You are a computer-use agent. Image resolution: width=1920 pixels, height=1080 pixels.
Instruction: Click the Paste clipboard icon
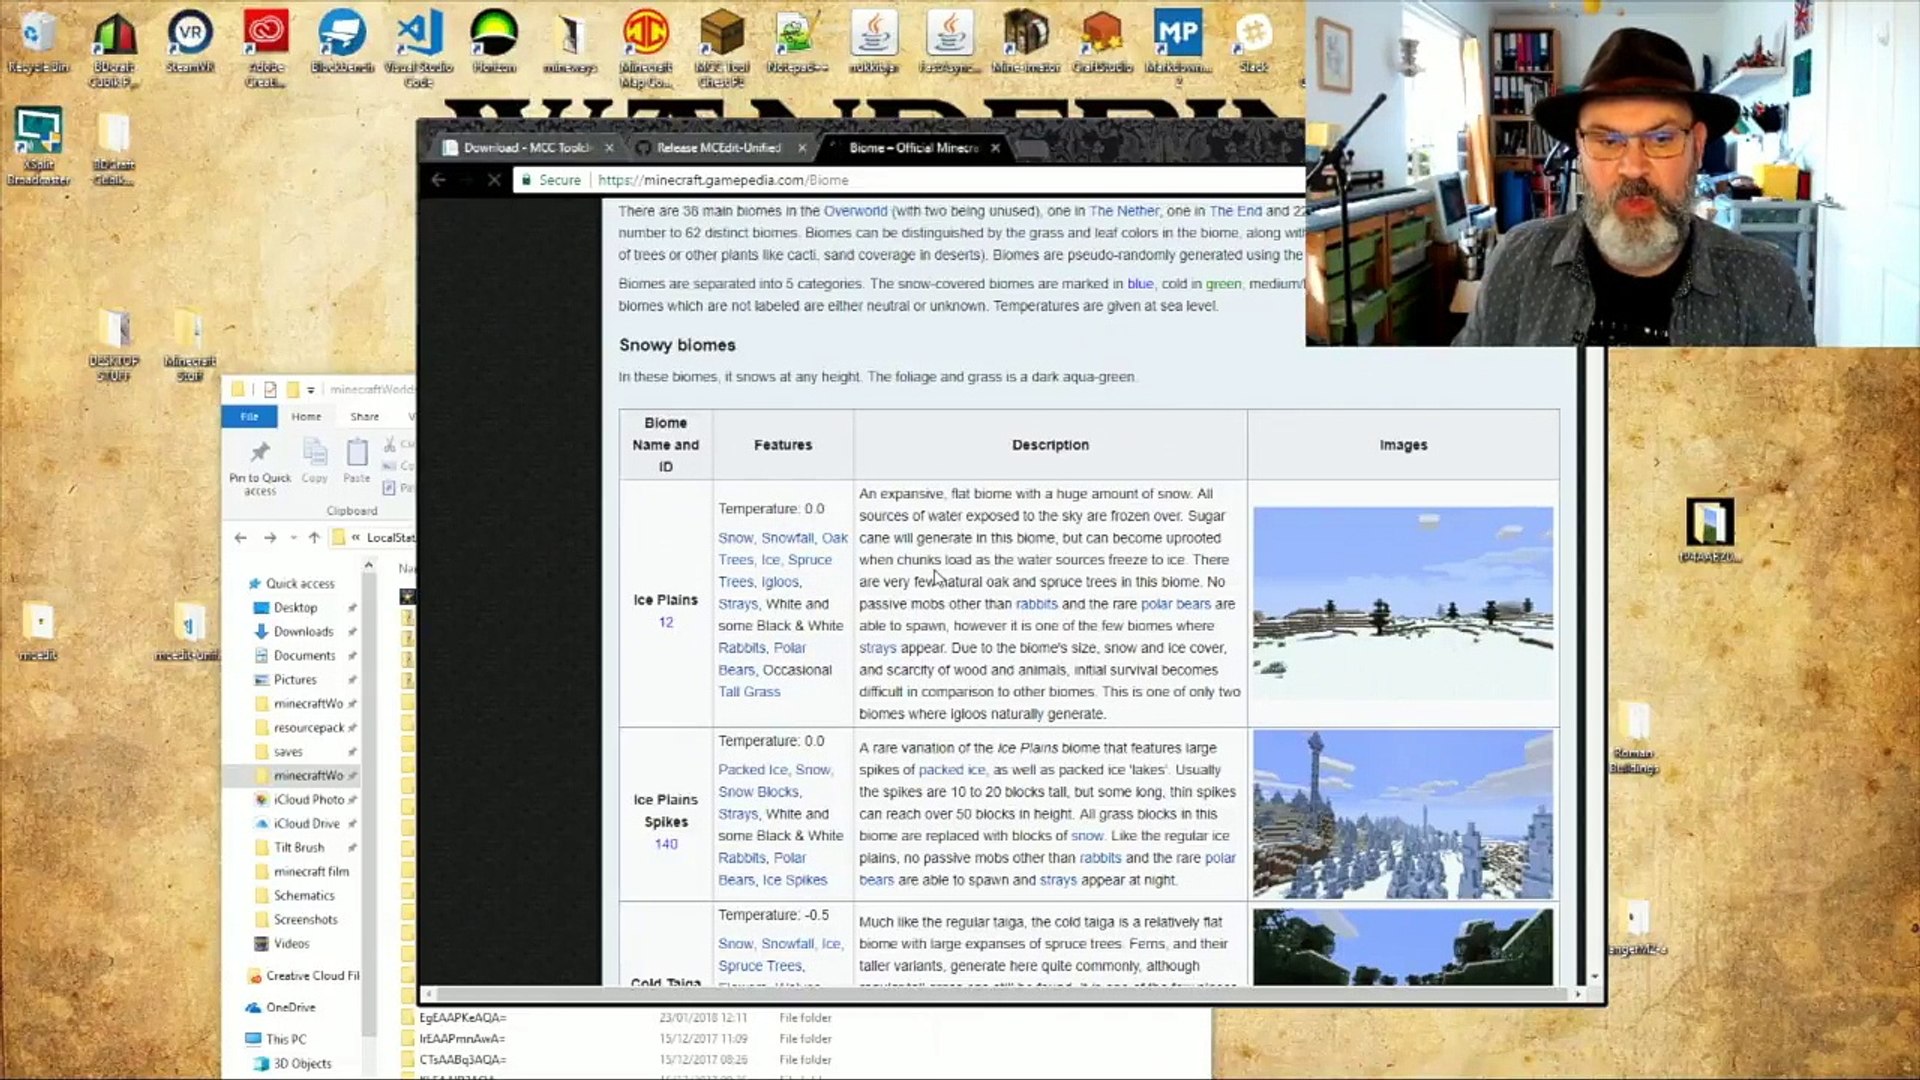357,453
